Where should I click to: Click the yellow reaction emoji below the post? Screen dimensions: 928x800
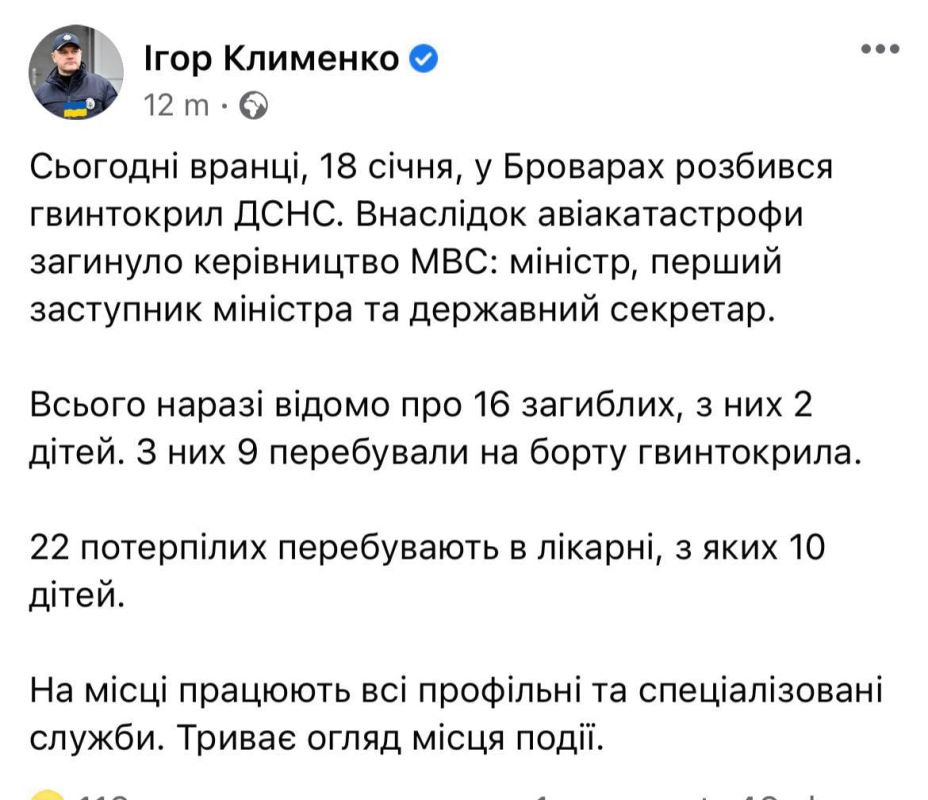(47, 795)
